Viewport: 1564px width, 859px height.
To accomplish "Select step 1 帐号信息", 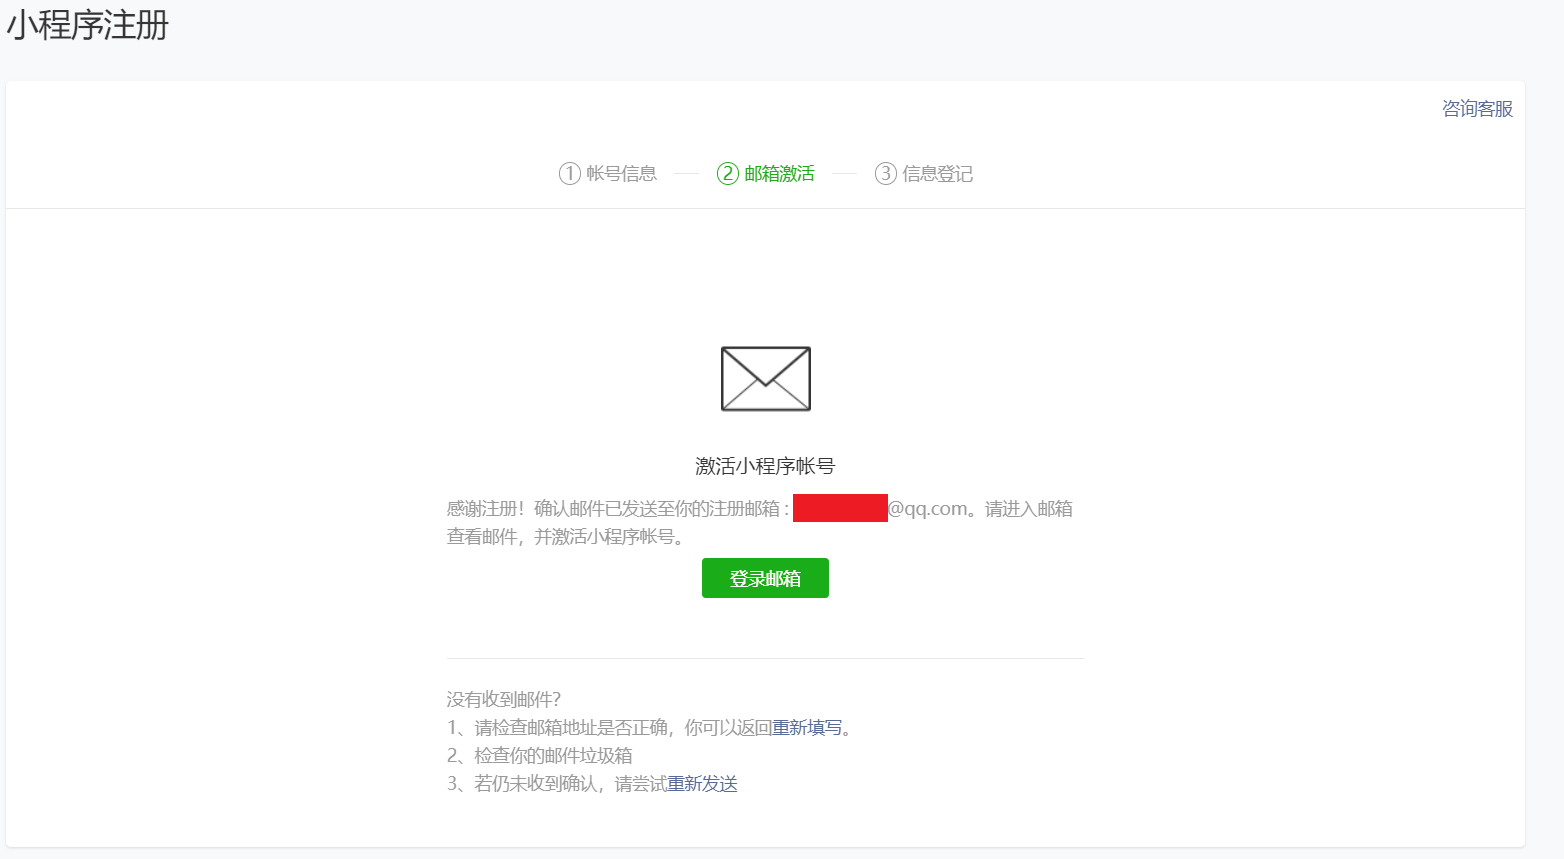I will (x=608, y=173).
